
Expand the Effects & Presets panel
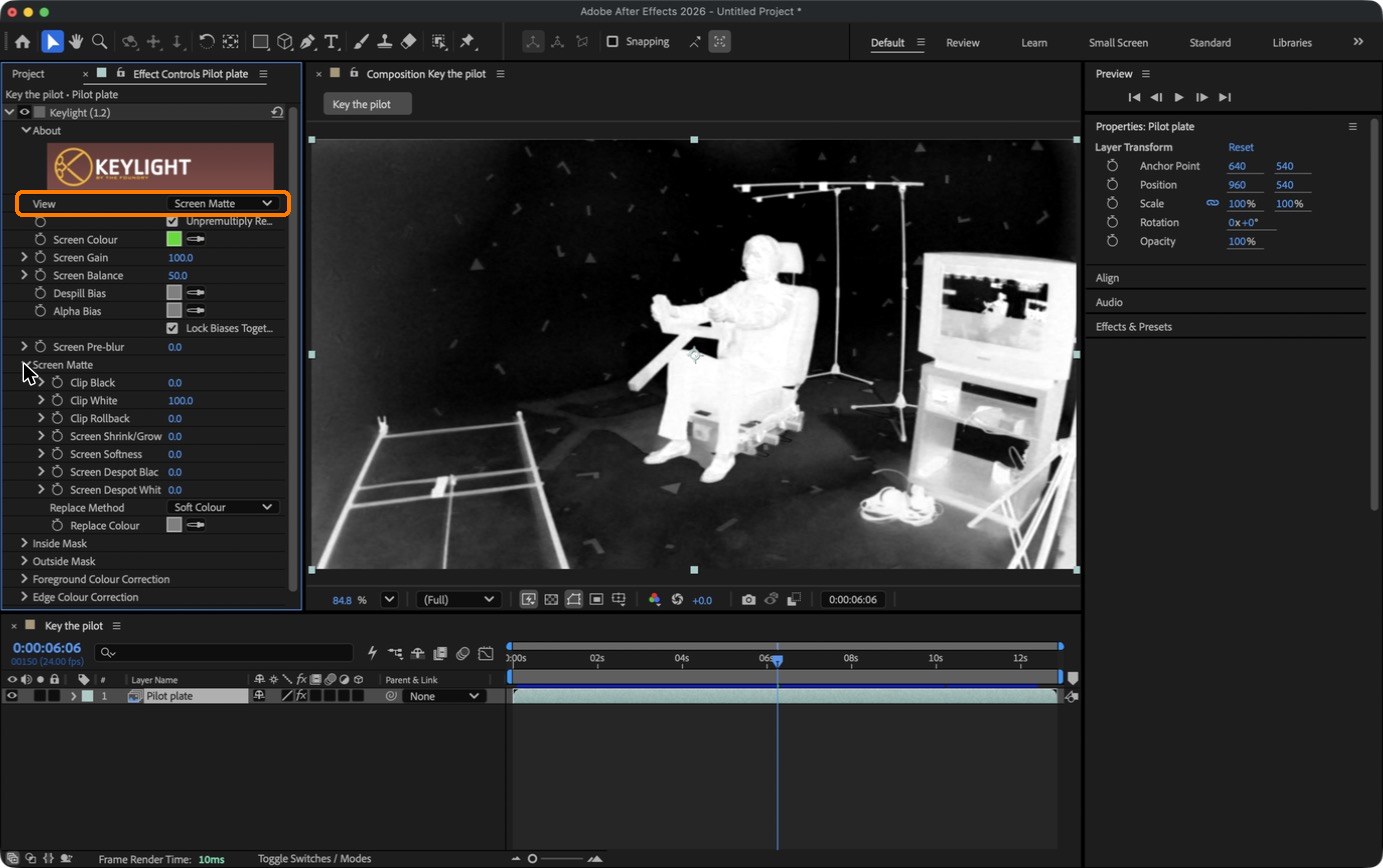[x=1133, y=327]
